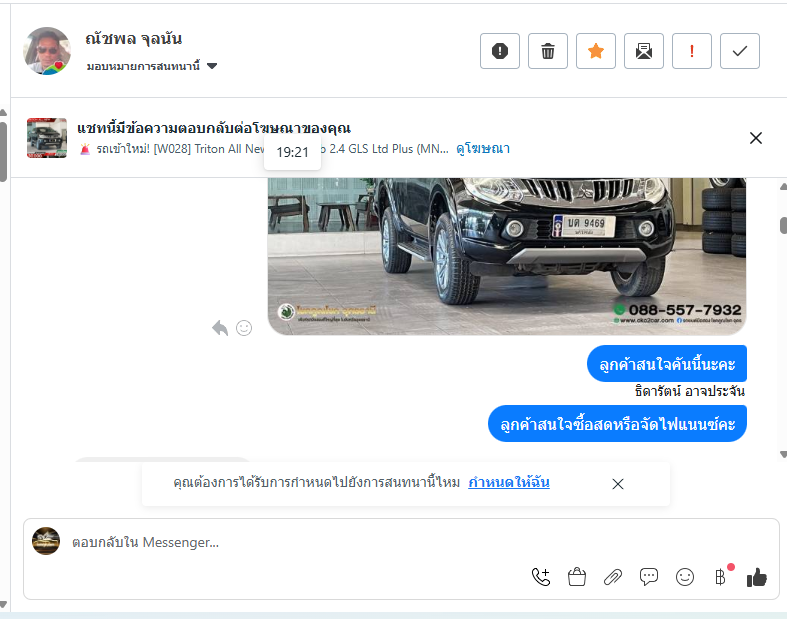787x619 pixels.
Task: Reply to the car photo message
Action: (x=220, y=328)
